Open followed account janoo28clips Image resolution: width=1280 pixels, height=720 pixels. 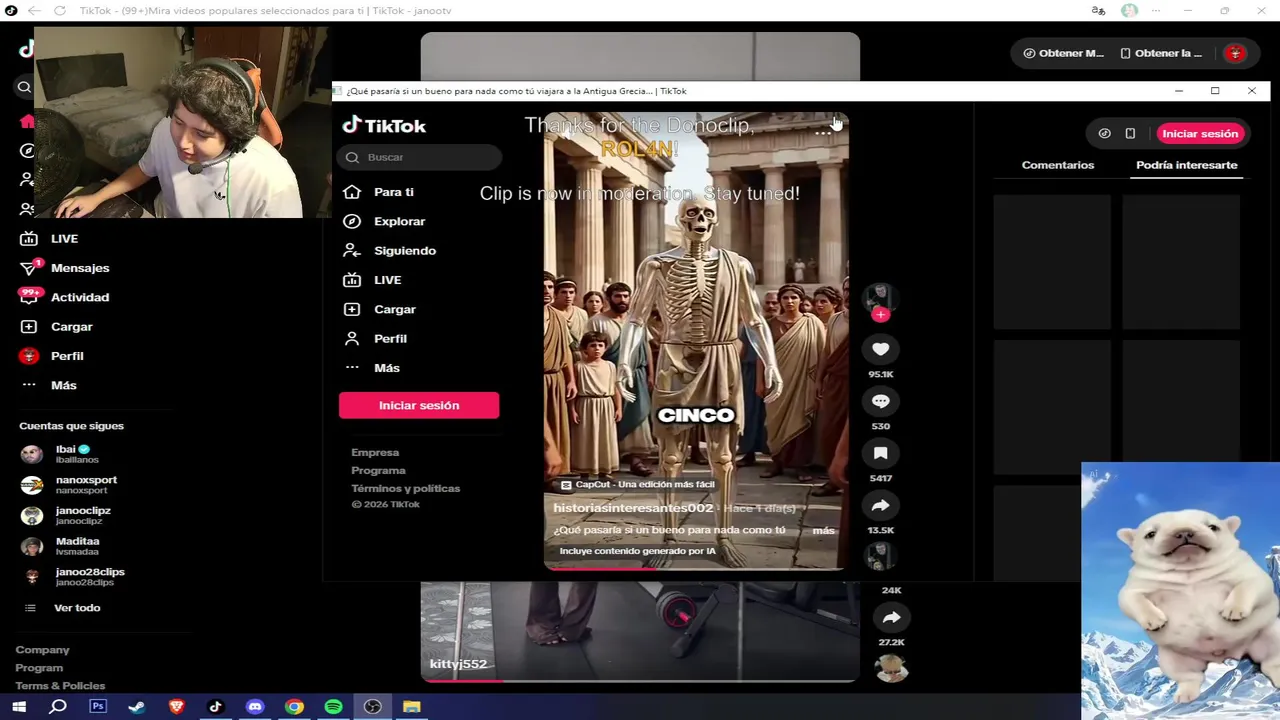tap(72, 577)
